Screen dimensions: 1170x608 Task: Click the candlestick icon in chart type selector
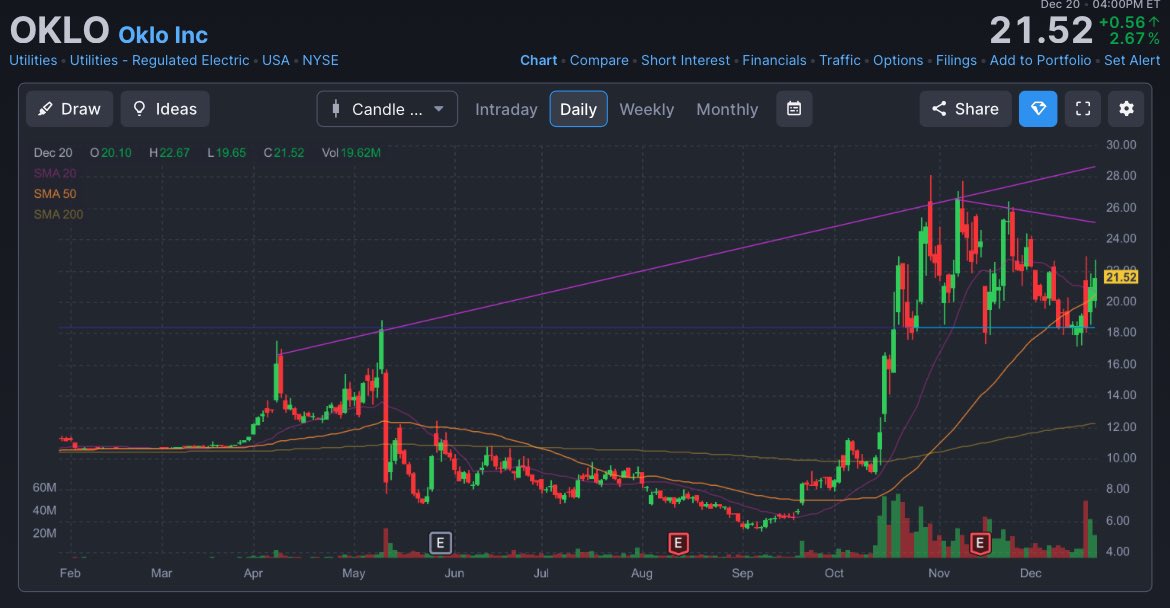point(336,109)
